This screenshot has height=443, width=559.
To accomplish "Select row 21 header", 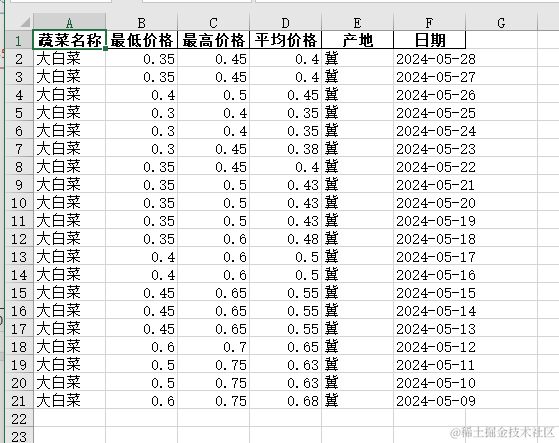I will 19,400.
